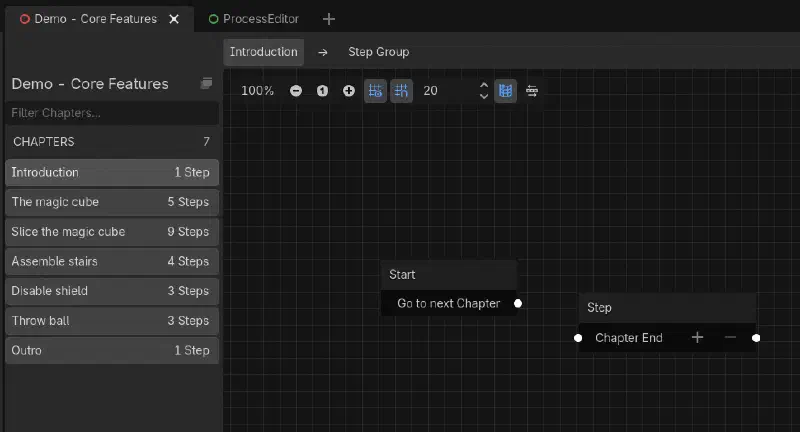Click Start node output port
Image resolution: width=800 pixels, height=432 pixels.
coord(518,303)
